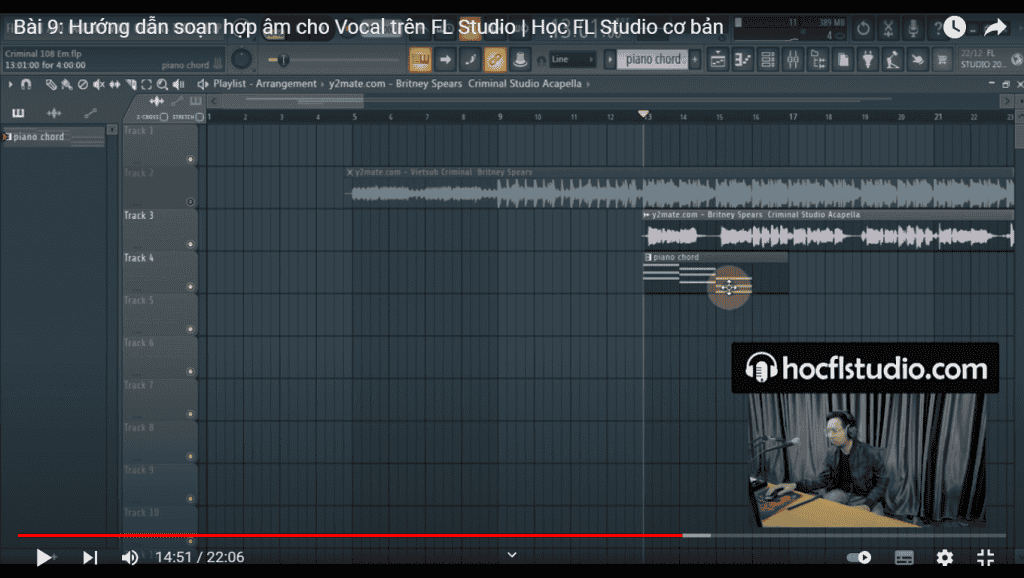The image size is (1024, 578).
Task: Click the scissors cut icon in top toolbar
Action: pos(888,29)
